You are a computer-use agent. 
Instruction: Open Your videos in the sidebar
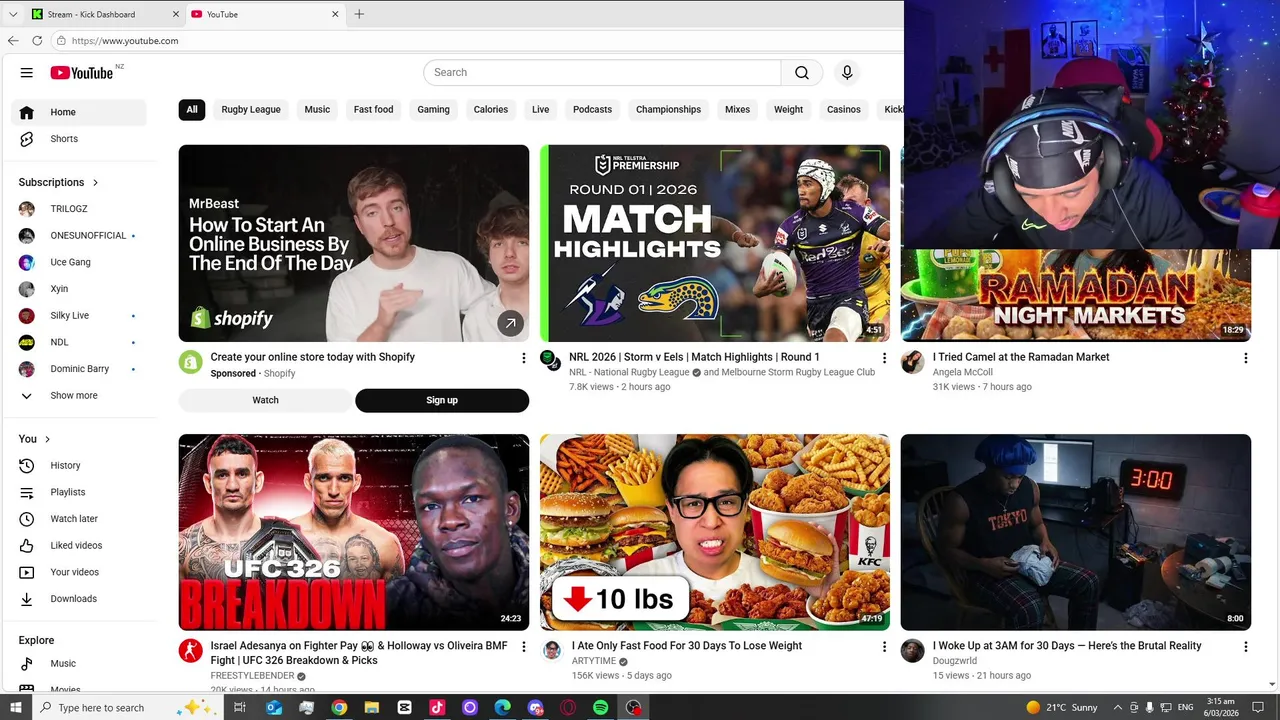(x=79, y=572)
